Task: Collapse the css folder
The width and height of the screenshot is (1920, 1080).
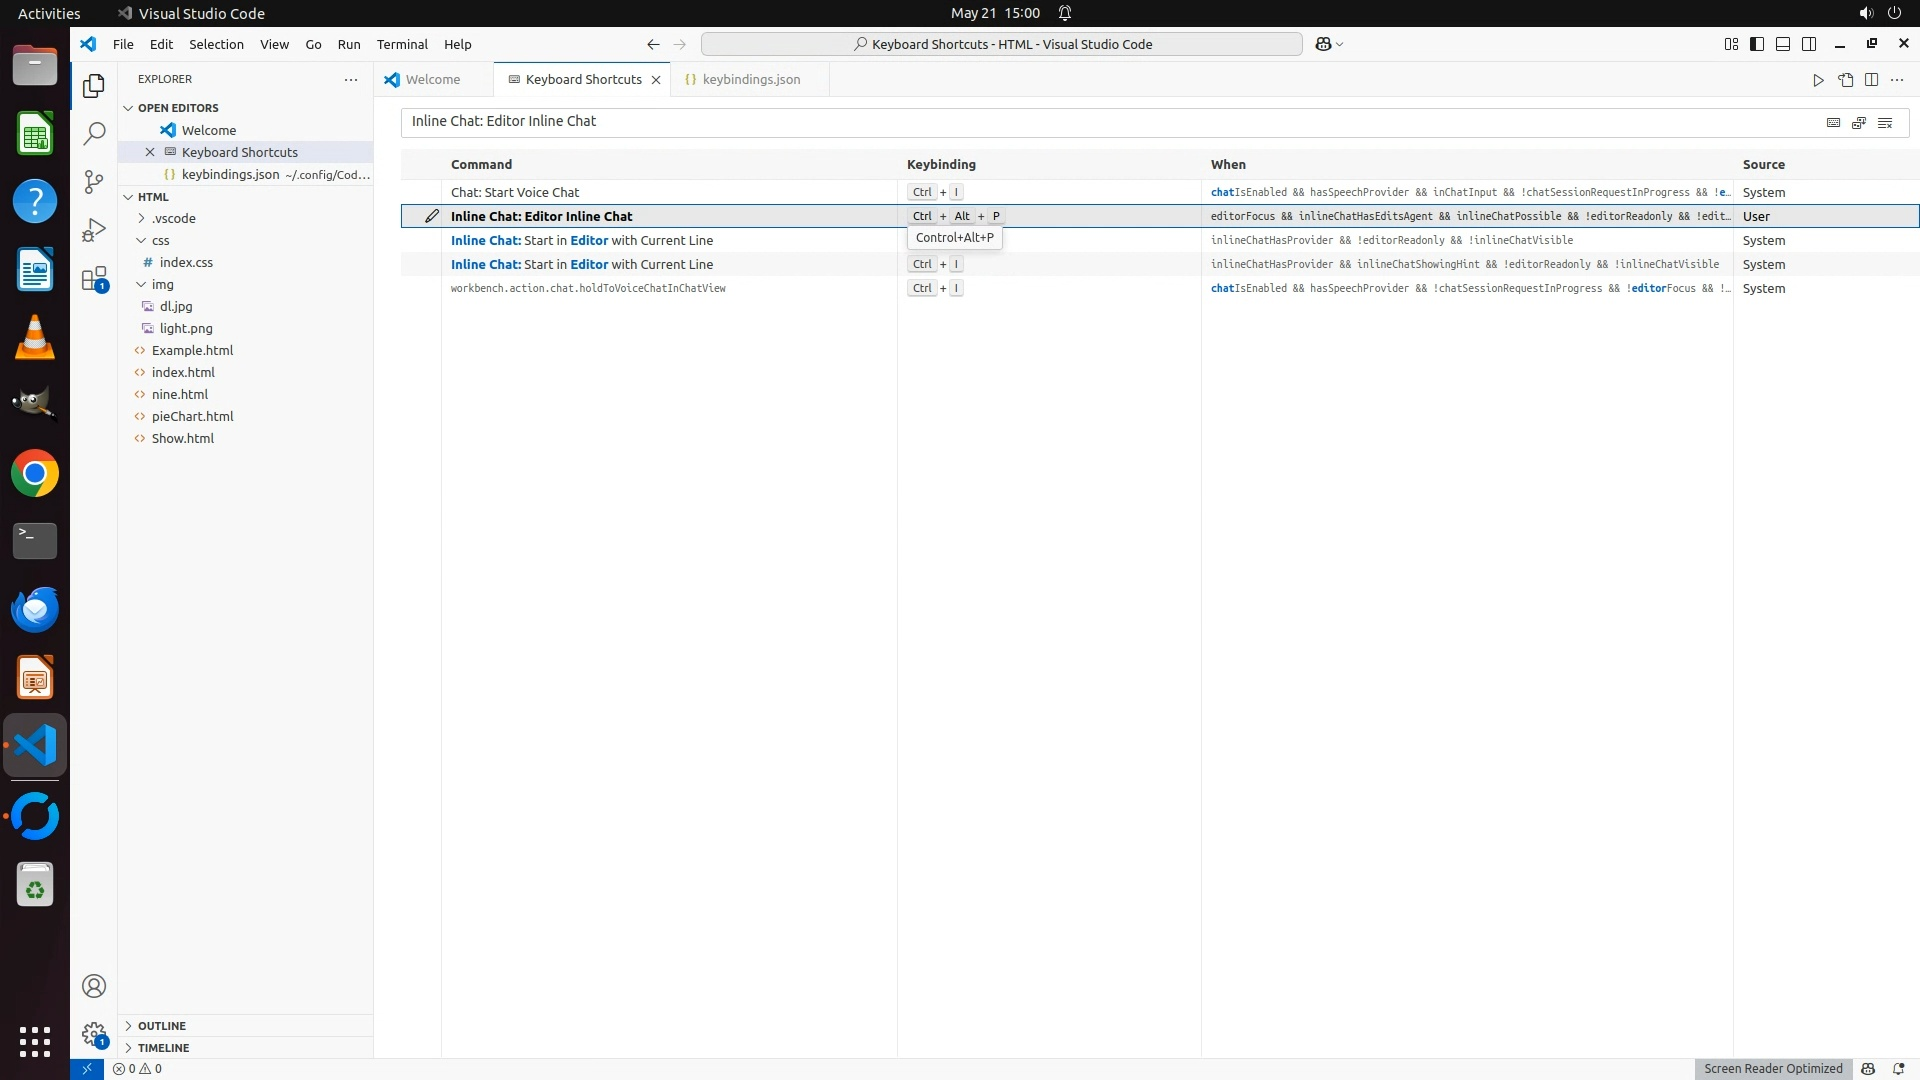Action: 160,240
